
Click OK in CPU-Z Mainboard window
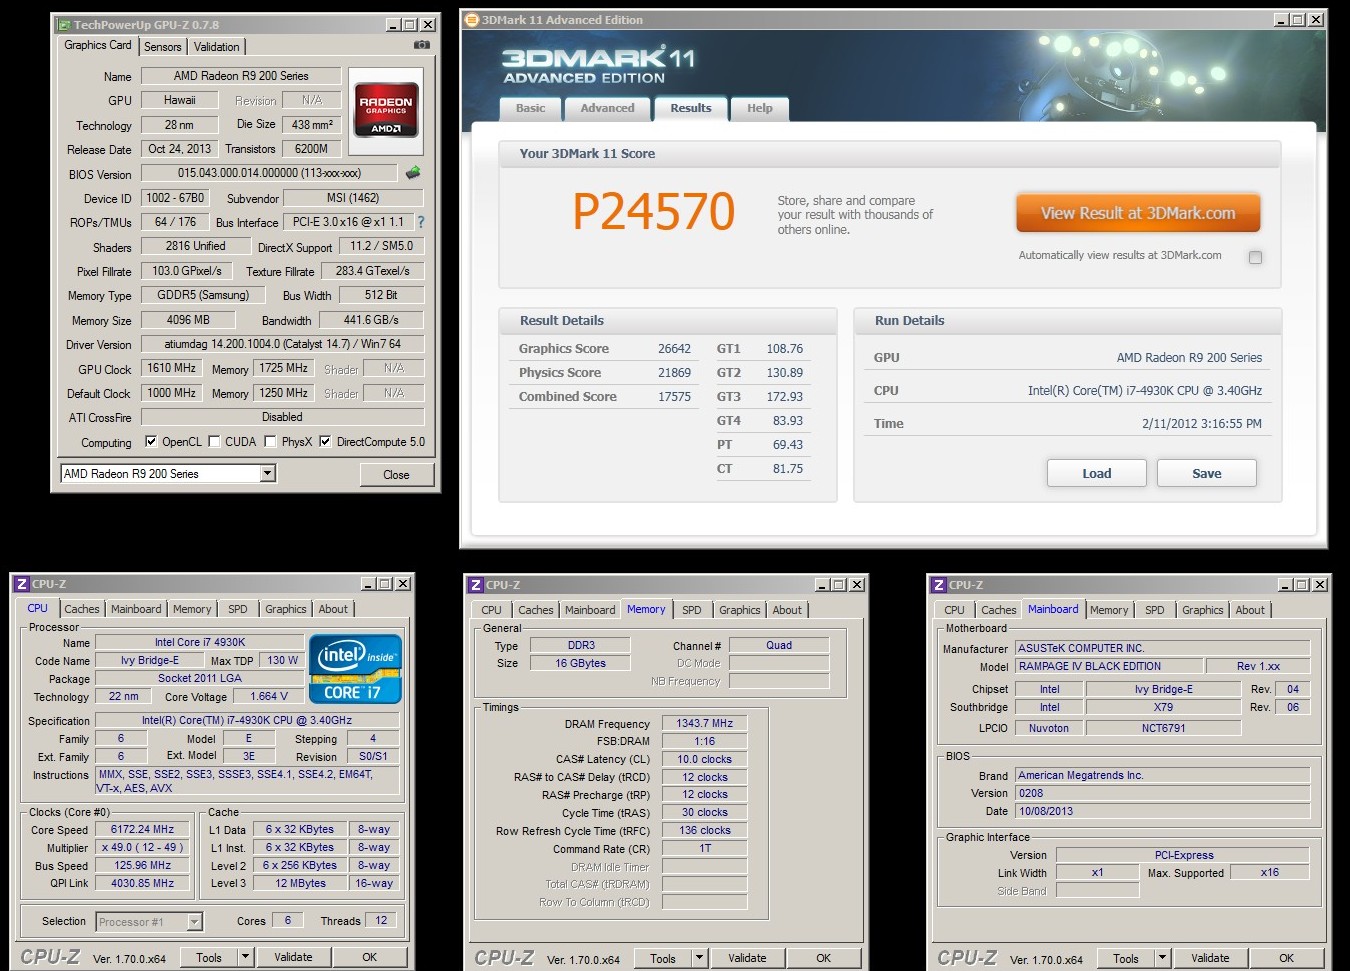(x=1286, y=958)
